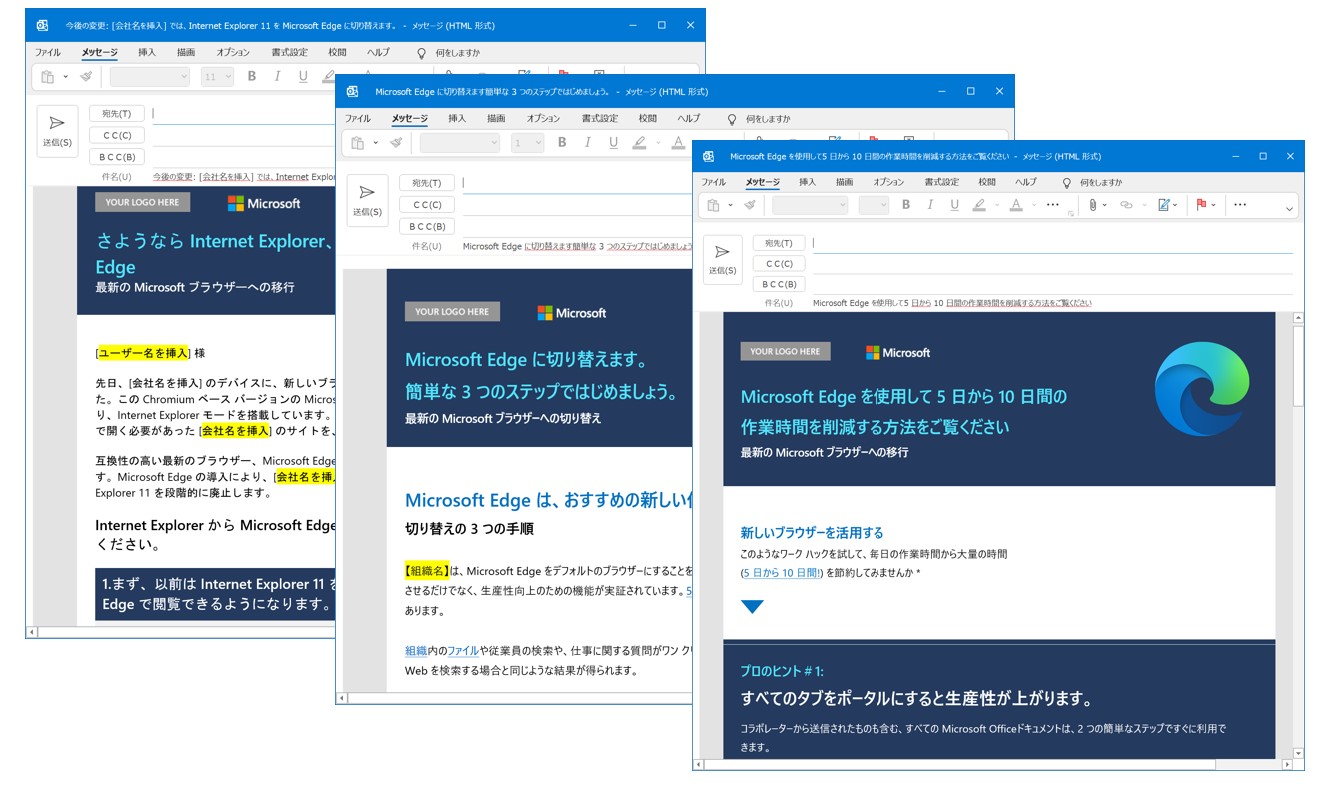Follow the 5 日から 10 日間 link in the front email
1321x787 pixels.
click(781, 573)
